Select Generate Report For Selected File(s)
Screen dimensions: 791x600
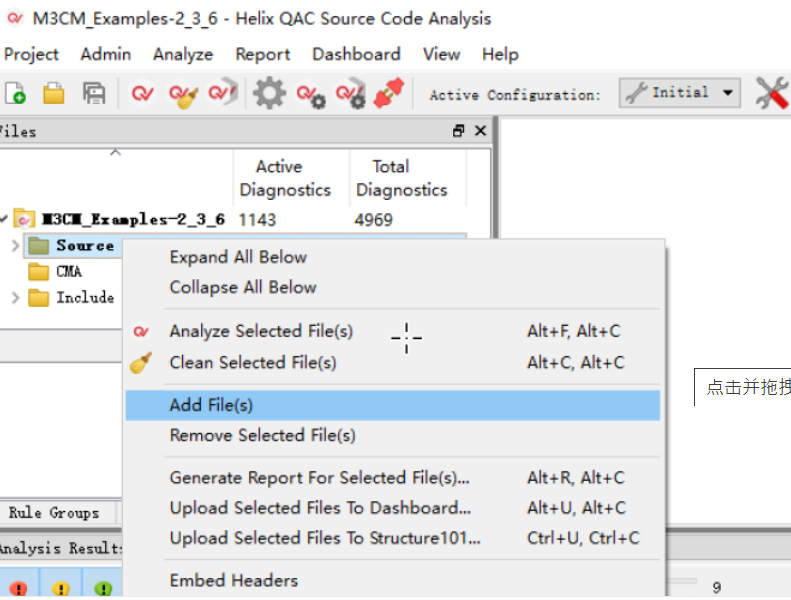392,478
